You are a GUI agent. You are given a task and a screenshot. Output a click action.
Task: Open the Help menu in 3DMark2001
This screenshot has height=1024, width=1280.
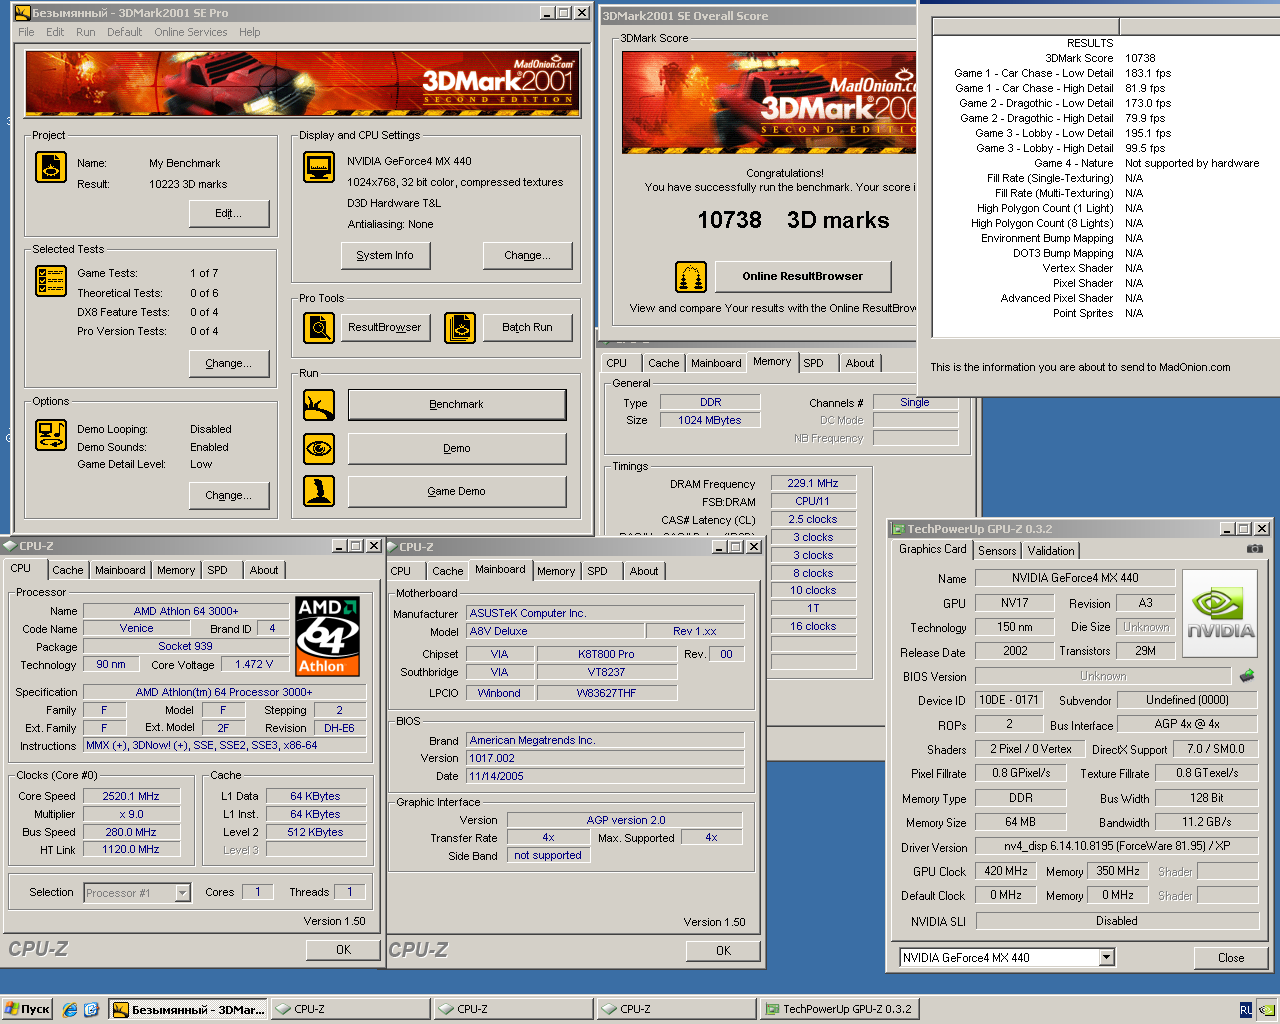250,32
